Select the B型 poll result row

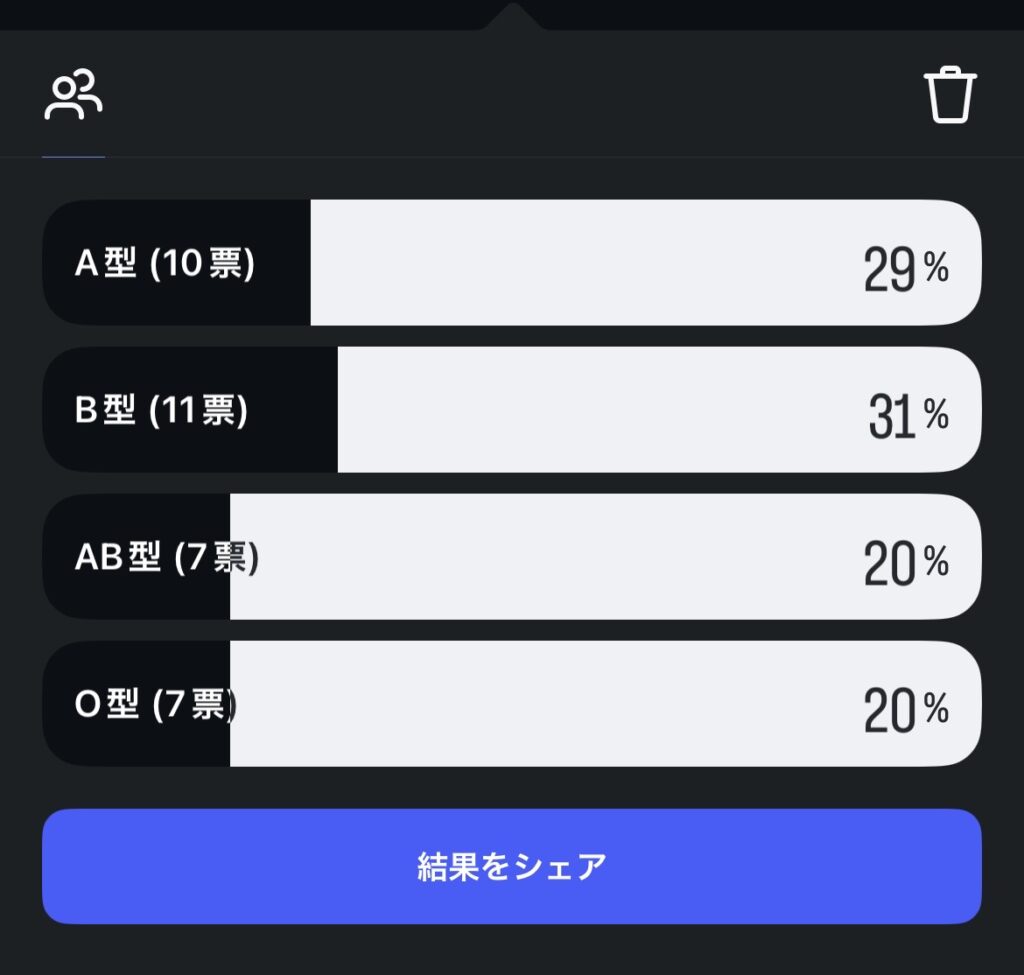click(511, 410)
